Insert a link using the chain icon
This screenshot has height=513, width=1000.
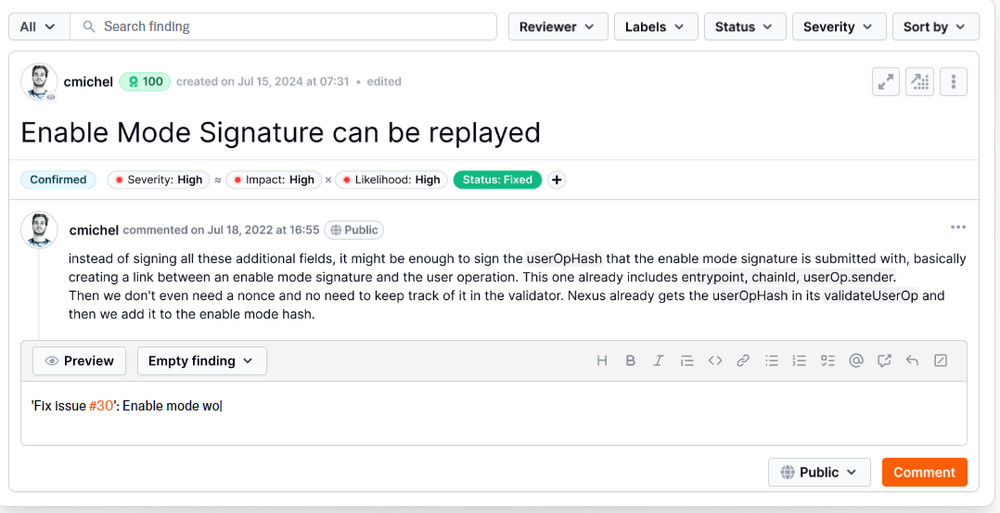pyautogui.click(x=743, y=361)
